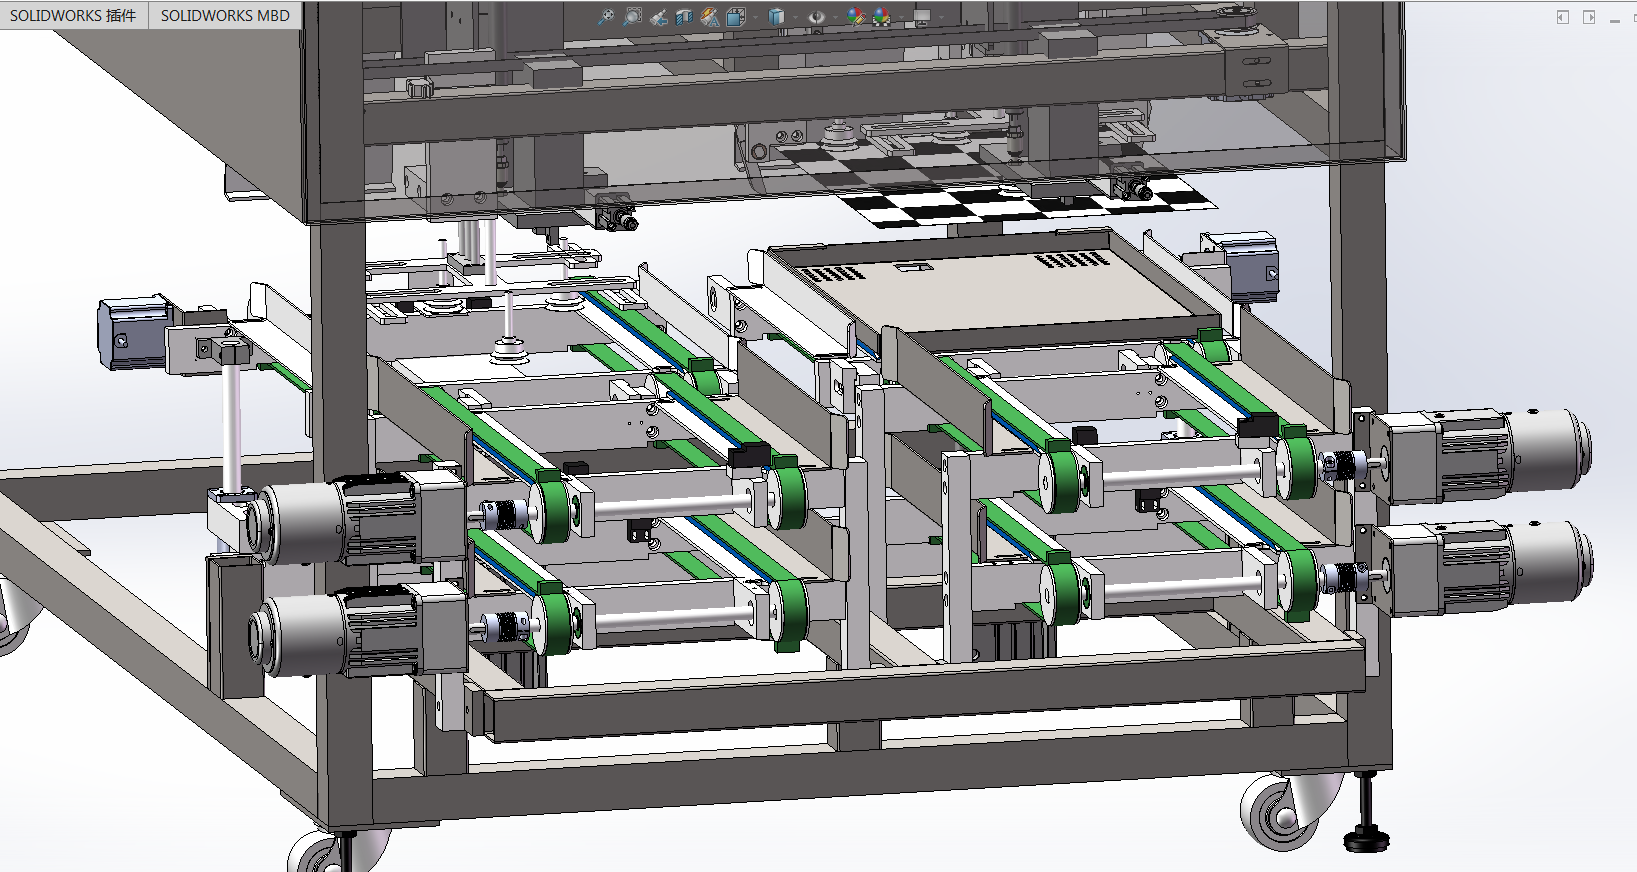
Task: Click the Apply Scene icon
Action: click(881, 17)
